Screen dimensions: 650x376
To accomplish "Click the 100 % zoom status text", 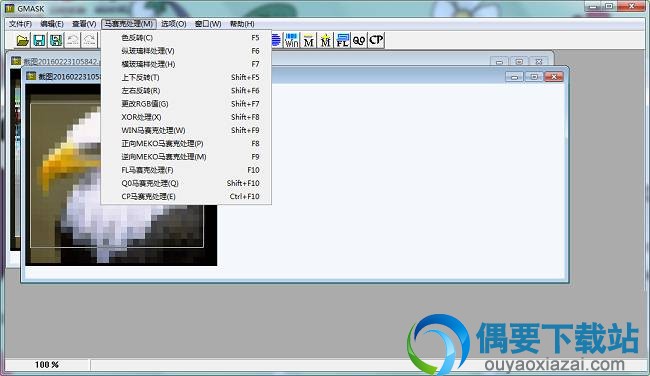I will [x=46, y=365].
